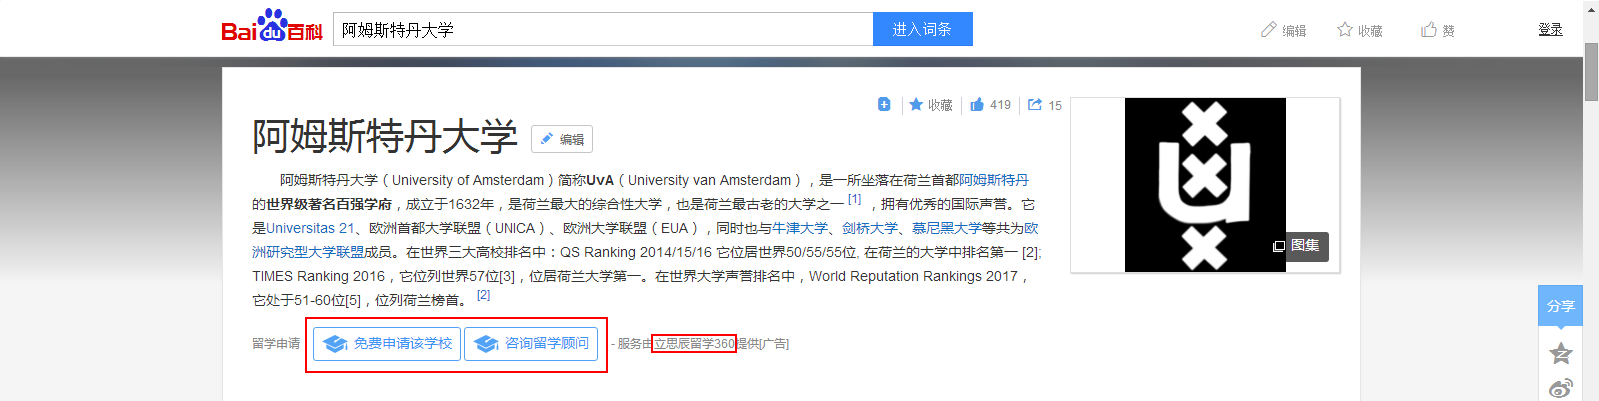Click the scrollbar up arrow
Image resolution: width=1599 pixels, height=401 pixels.
1591,8
